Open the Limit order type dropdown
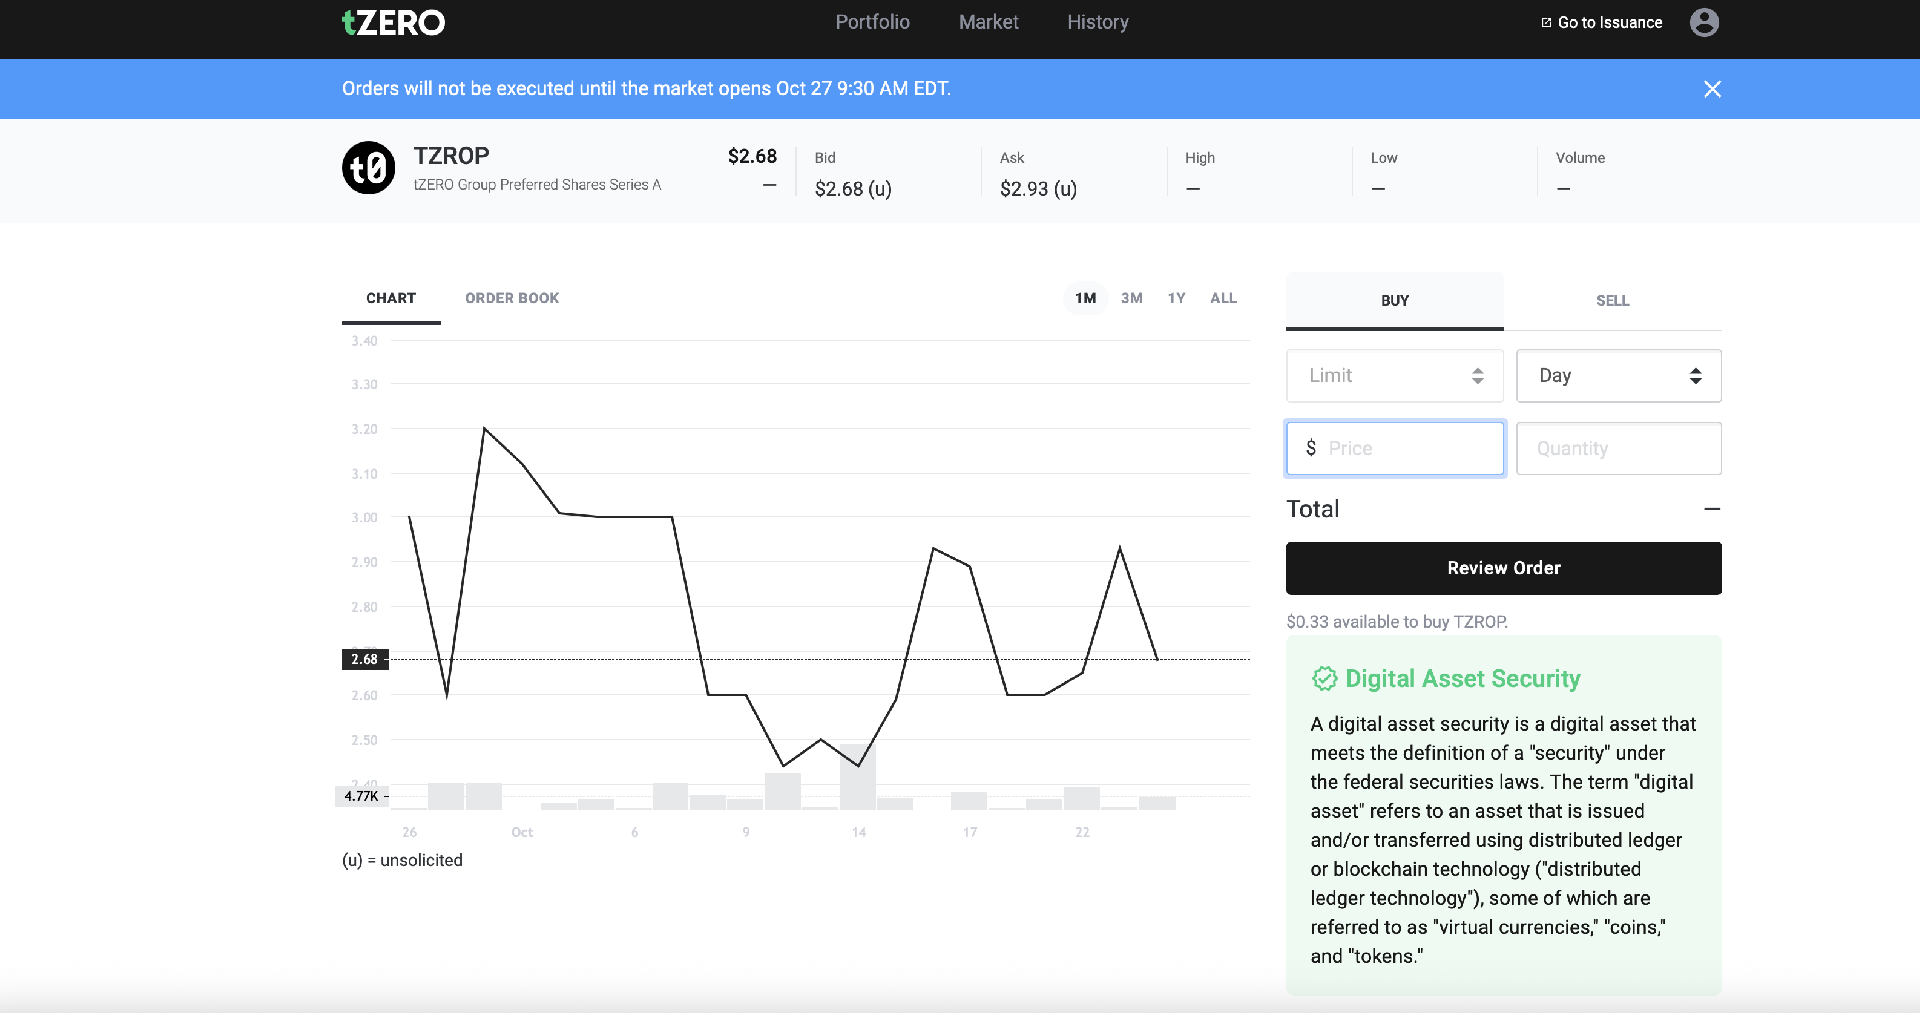 [x=1394, y=376]
